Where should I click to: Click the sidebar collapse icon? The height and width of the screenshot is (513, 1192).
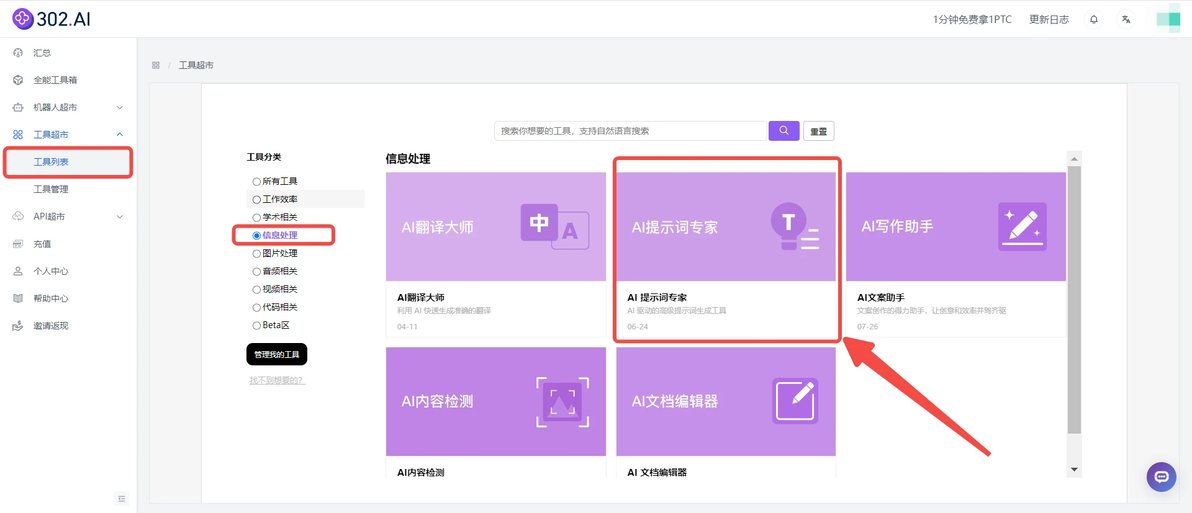(122, 499)
